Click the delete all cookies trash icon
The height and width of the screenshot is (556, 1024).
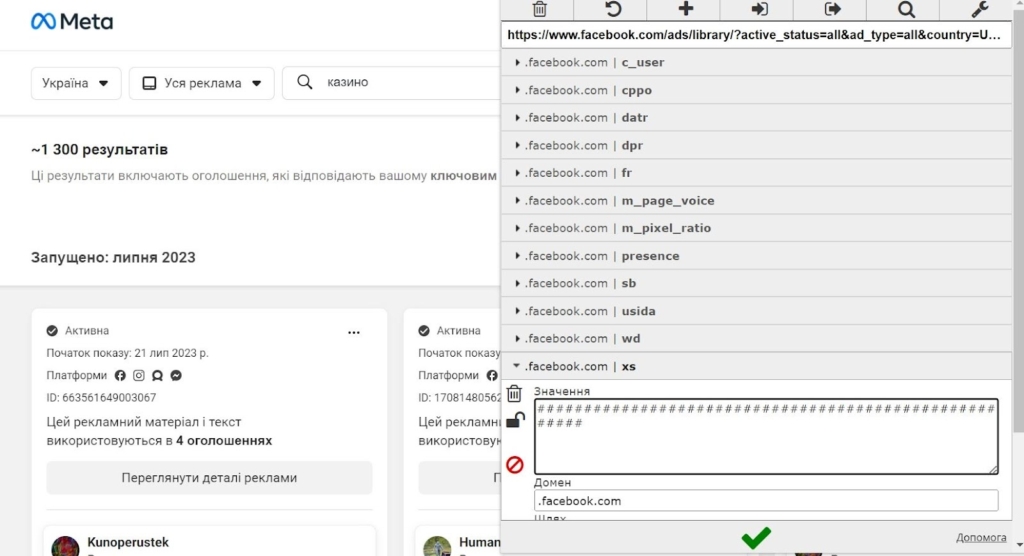tap(539, 10)
